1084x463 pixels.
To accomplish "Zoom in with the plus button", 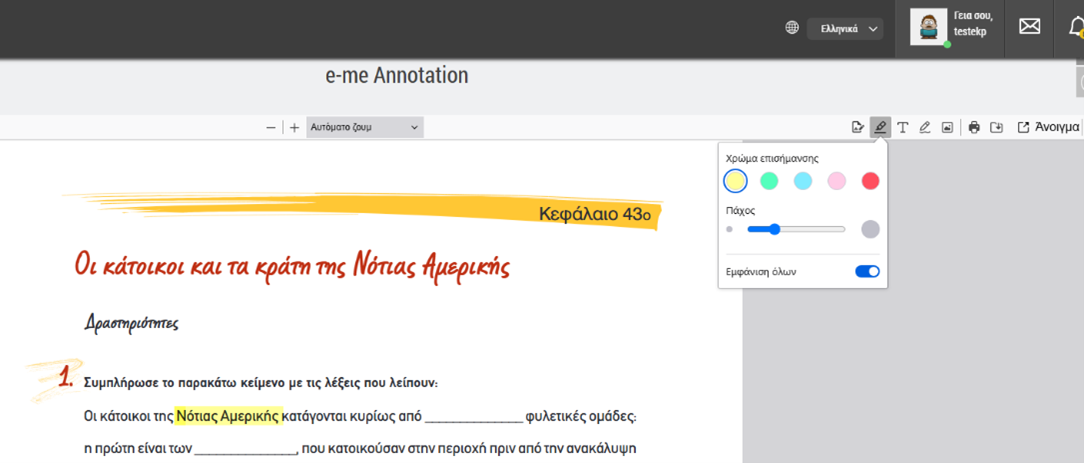I will point(295,127).
